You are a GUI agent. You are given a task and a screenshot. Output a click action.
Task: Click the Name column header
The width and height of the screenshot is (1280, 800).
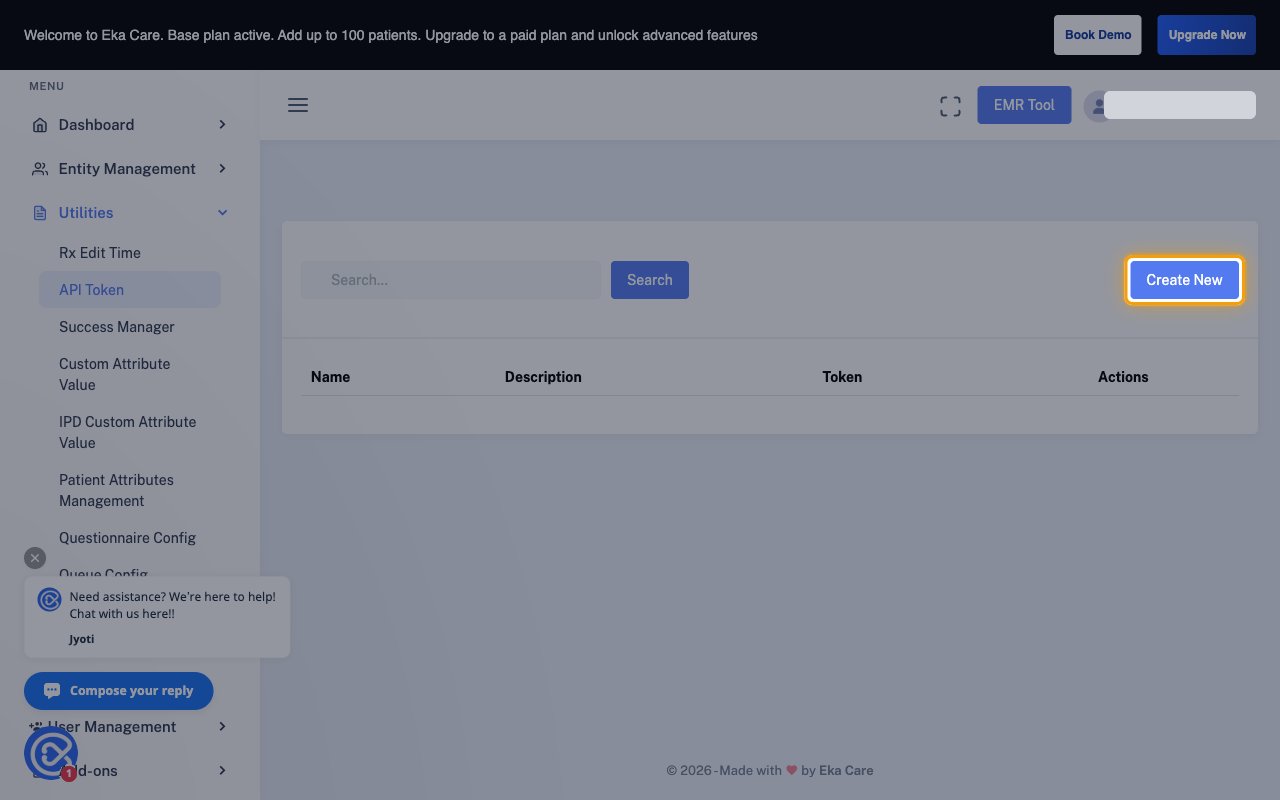click(330, 377)
